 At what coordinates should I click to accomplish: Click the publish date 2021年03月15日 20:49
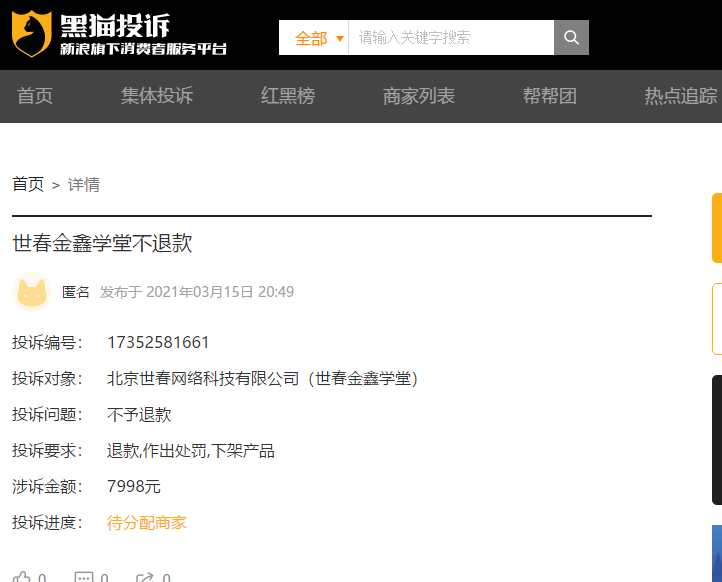[220, 292]
